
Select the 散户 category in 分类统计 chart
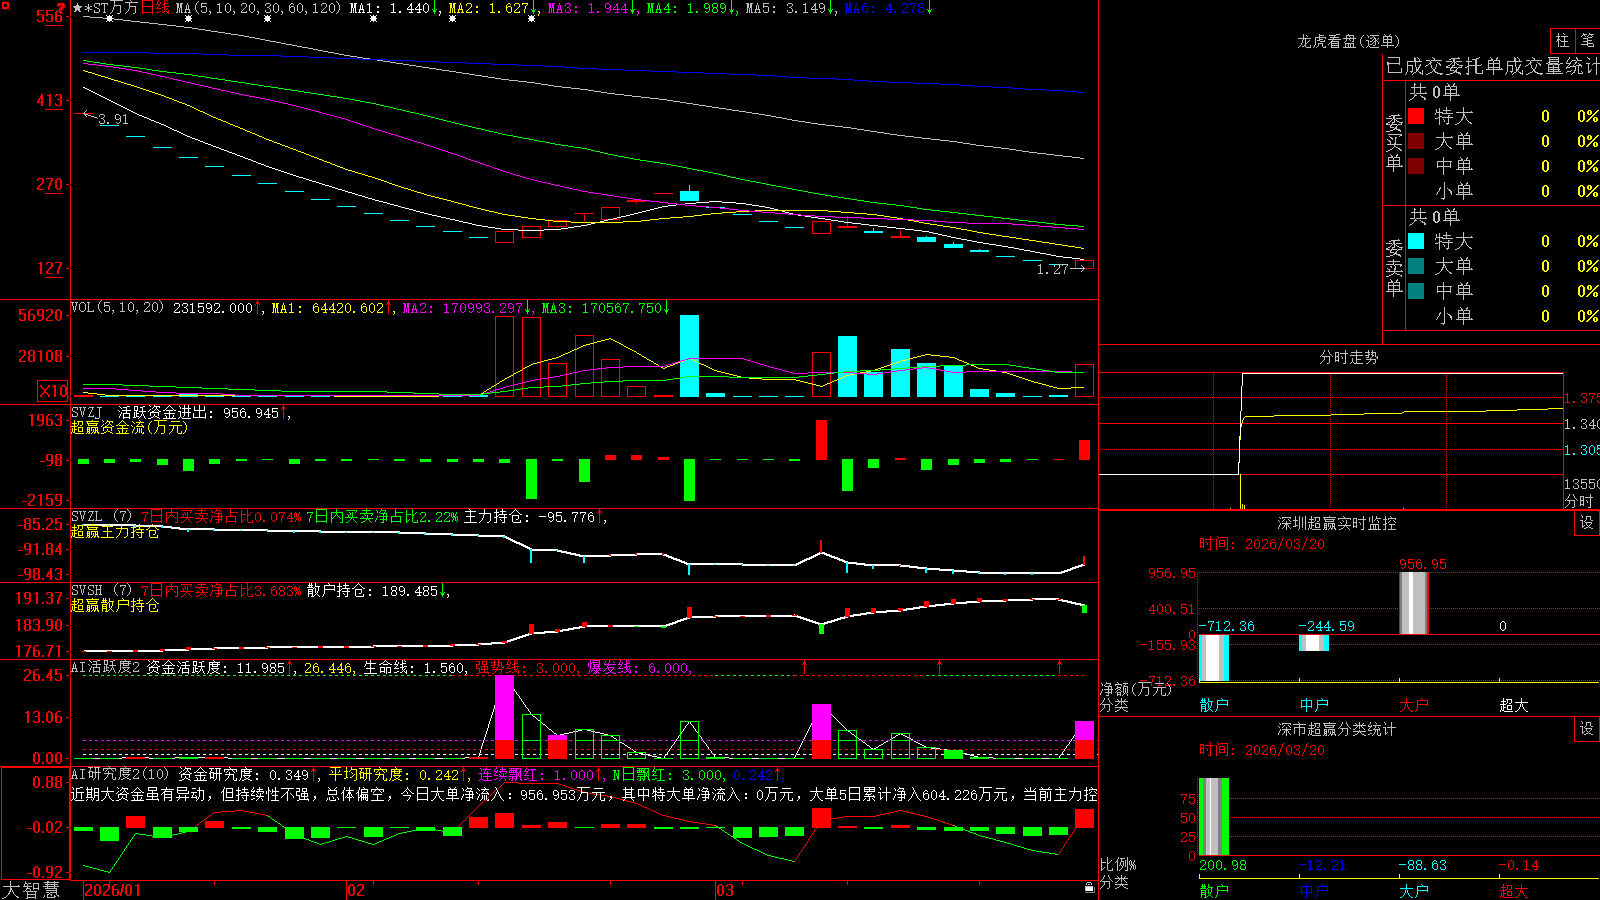pos(1214,890)
